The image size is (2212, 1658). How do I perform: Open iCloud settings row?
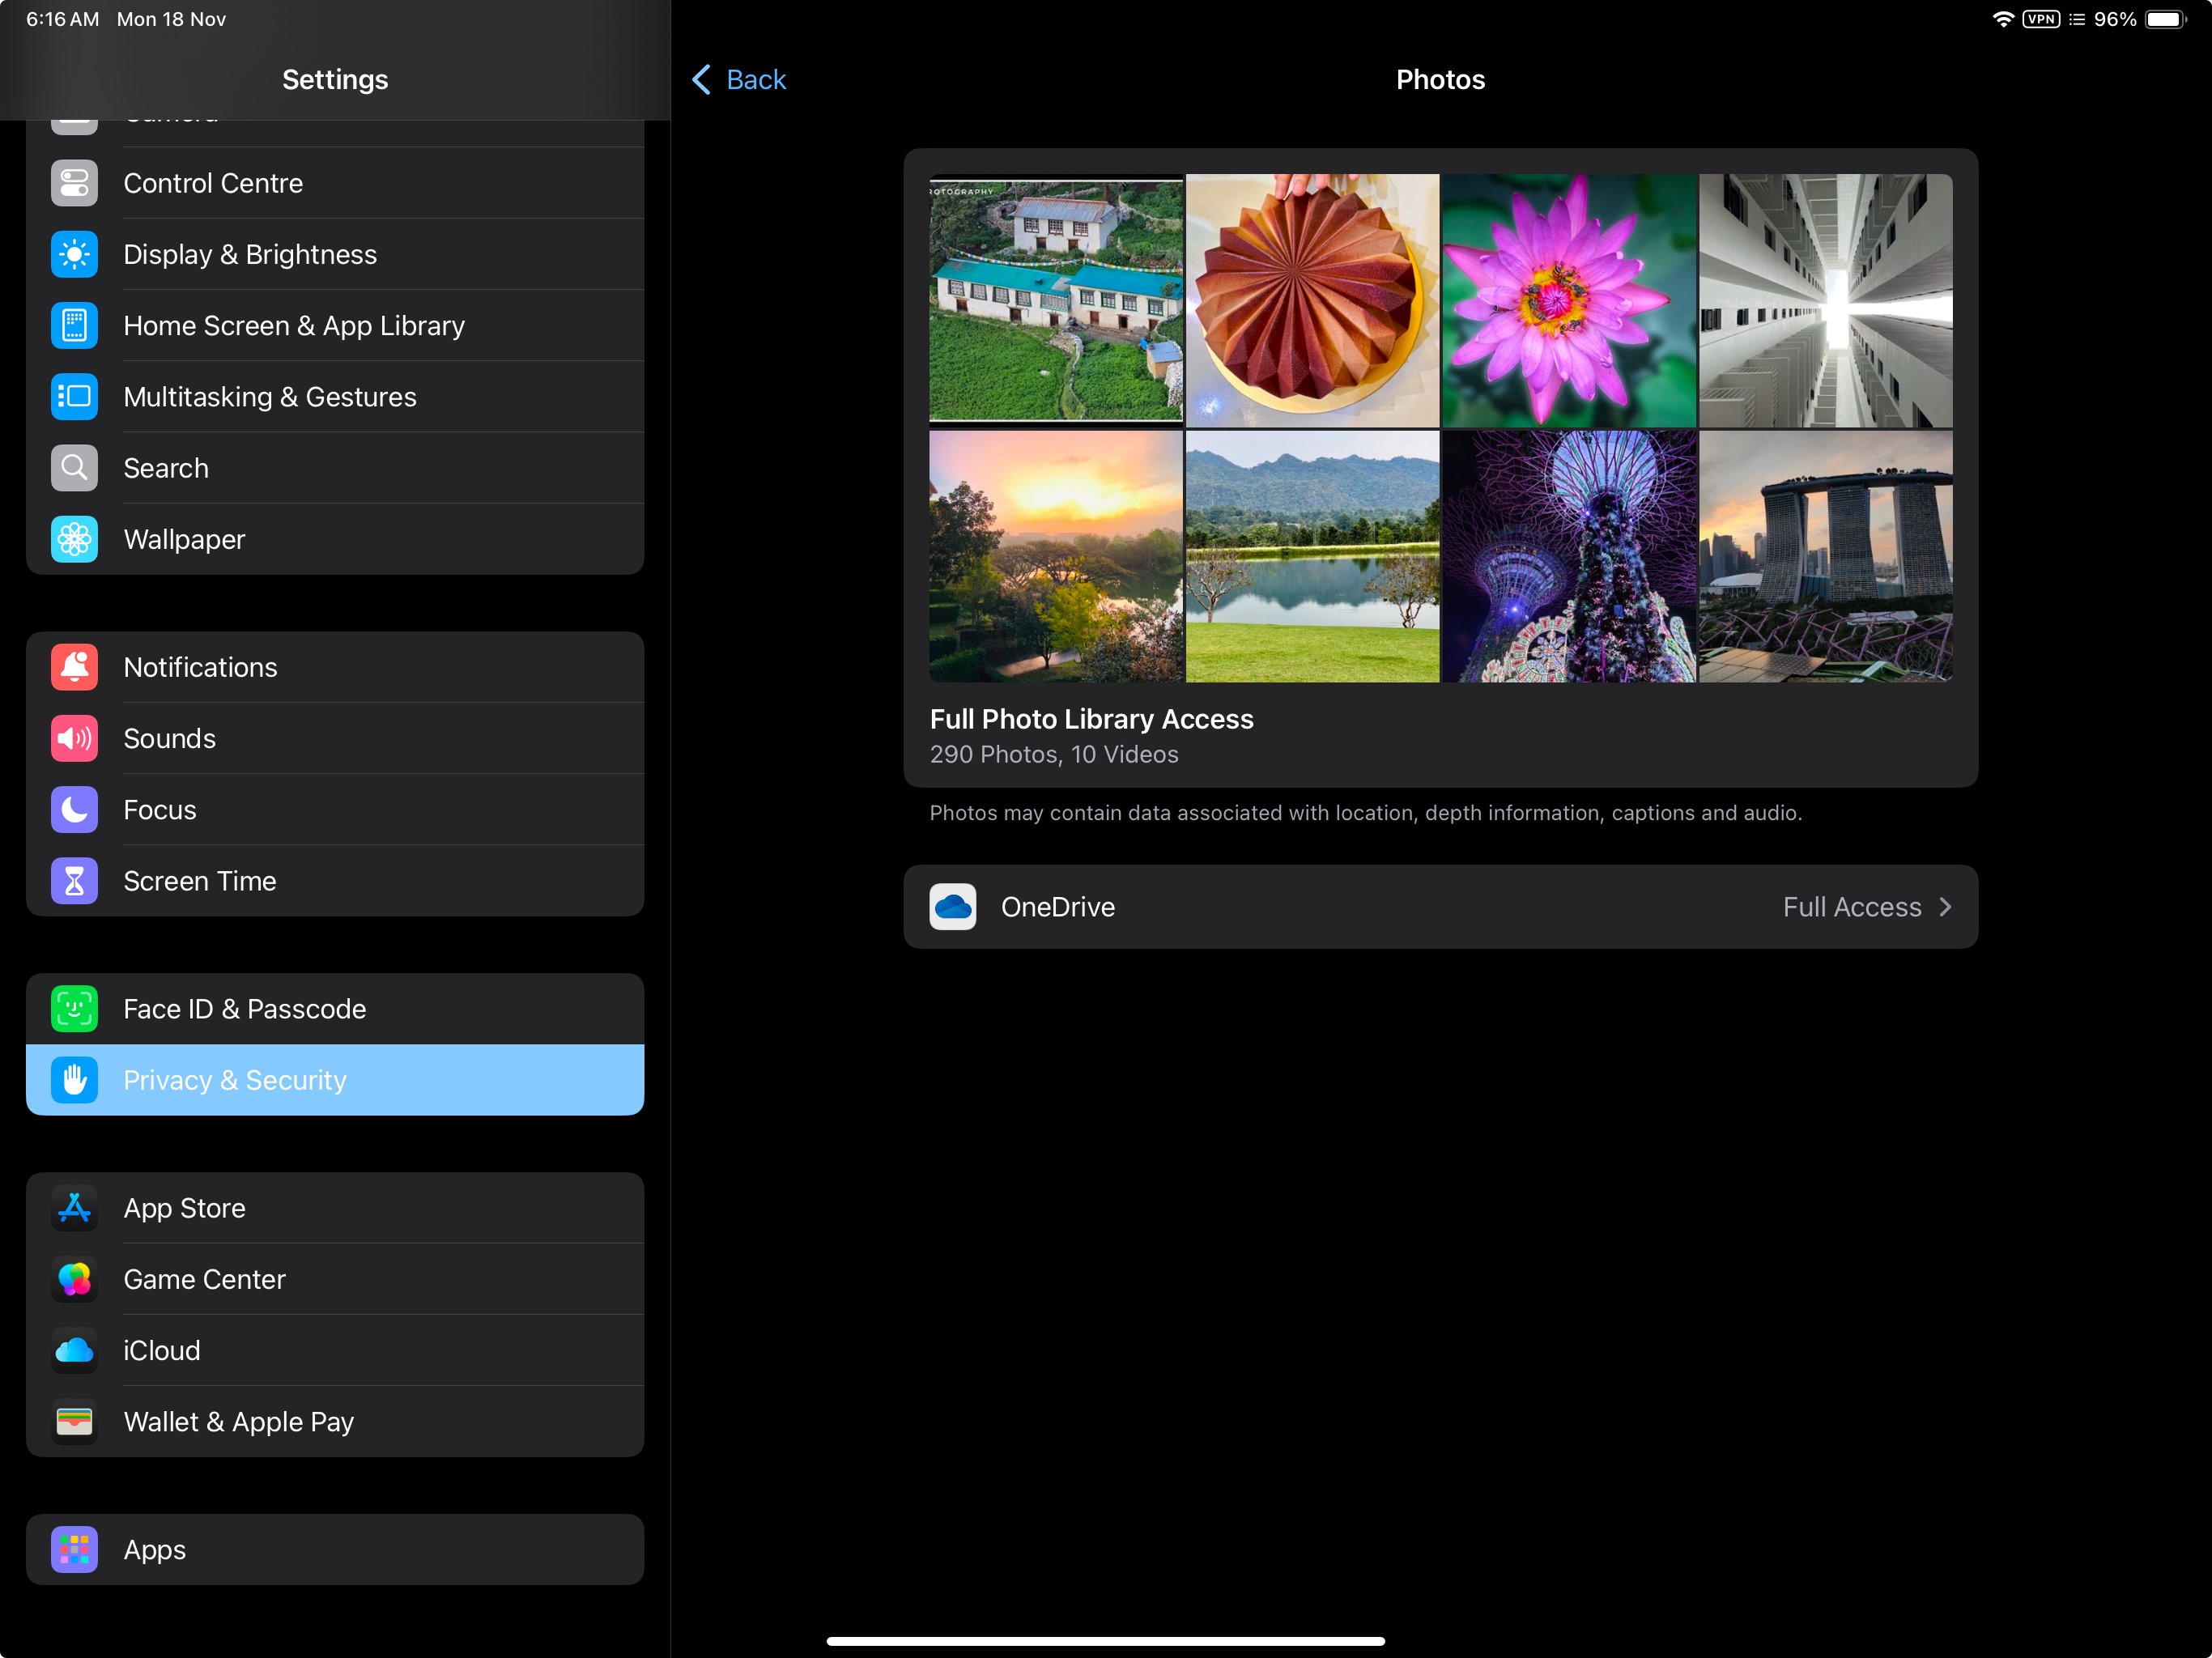335,1350
